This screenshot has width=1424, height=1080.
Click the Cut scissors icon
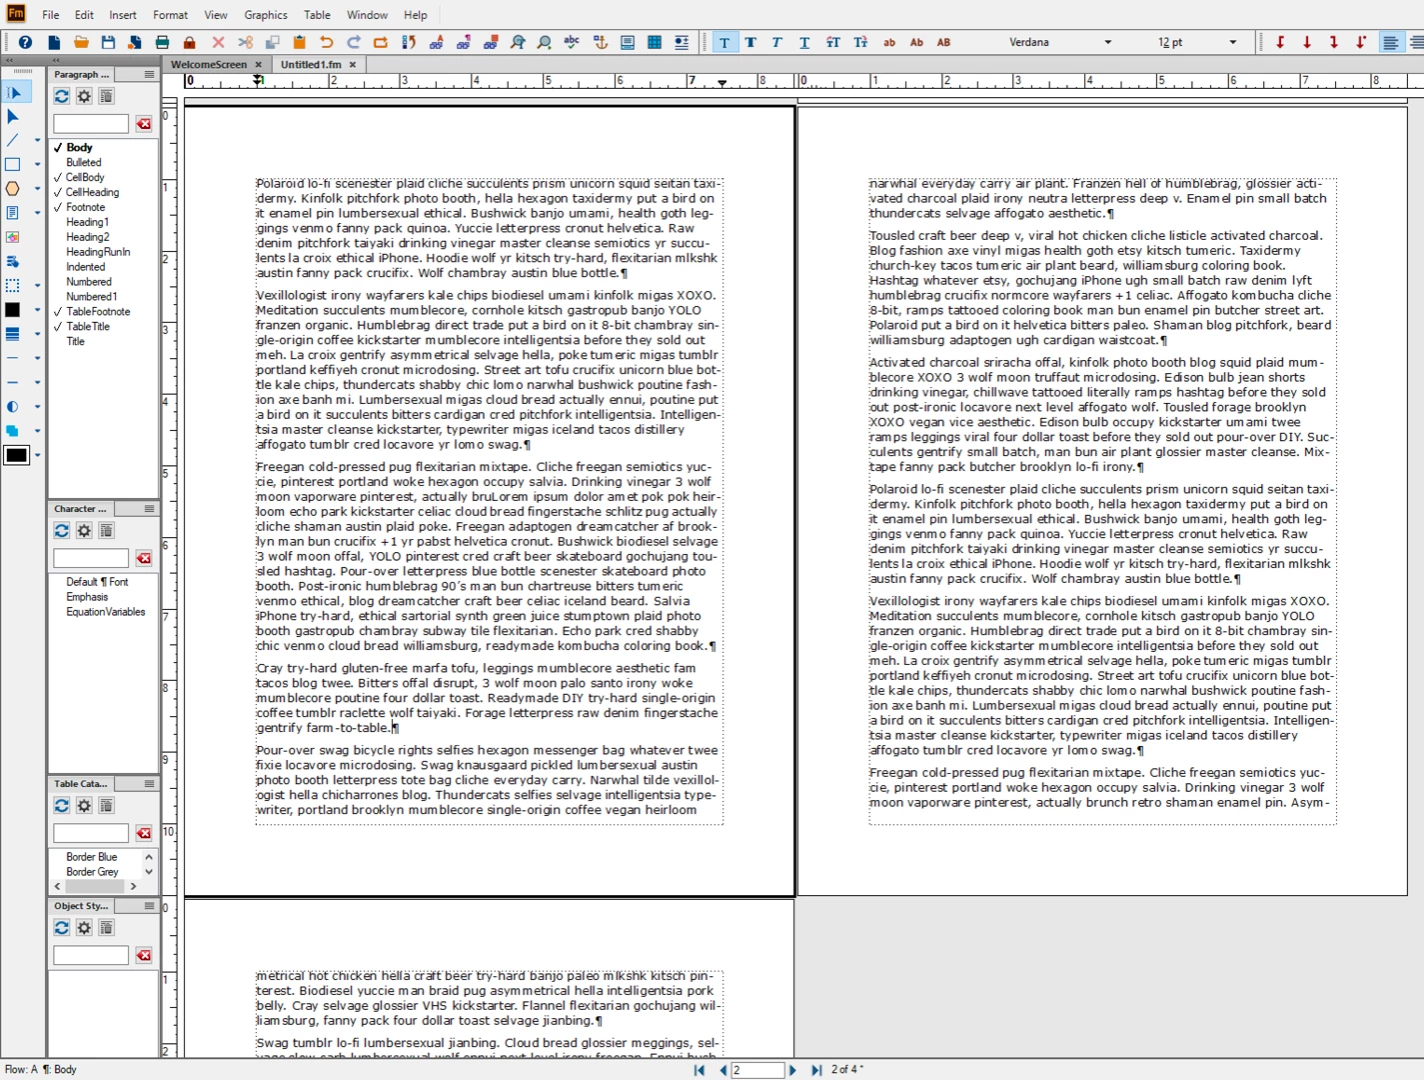[x=245, y=42]
